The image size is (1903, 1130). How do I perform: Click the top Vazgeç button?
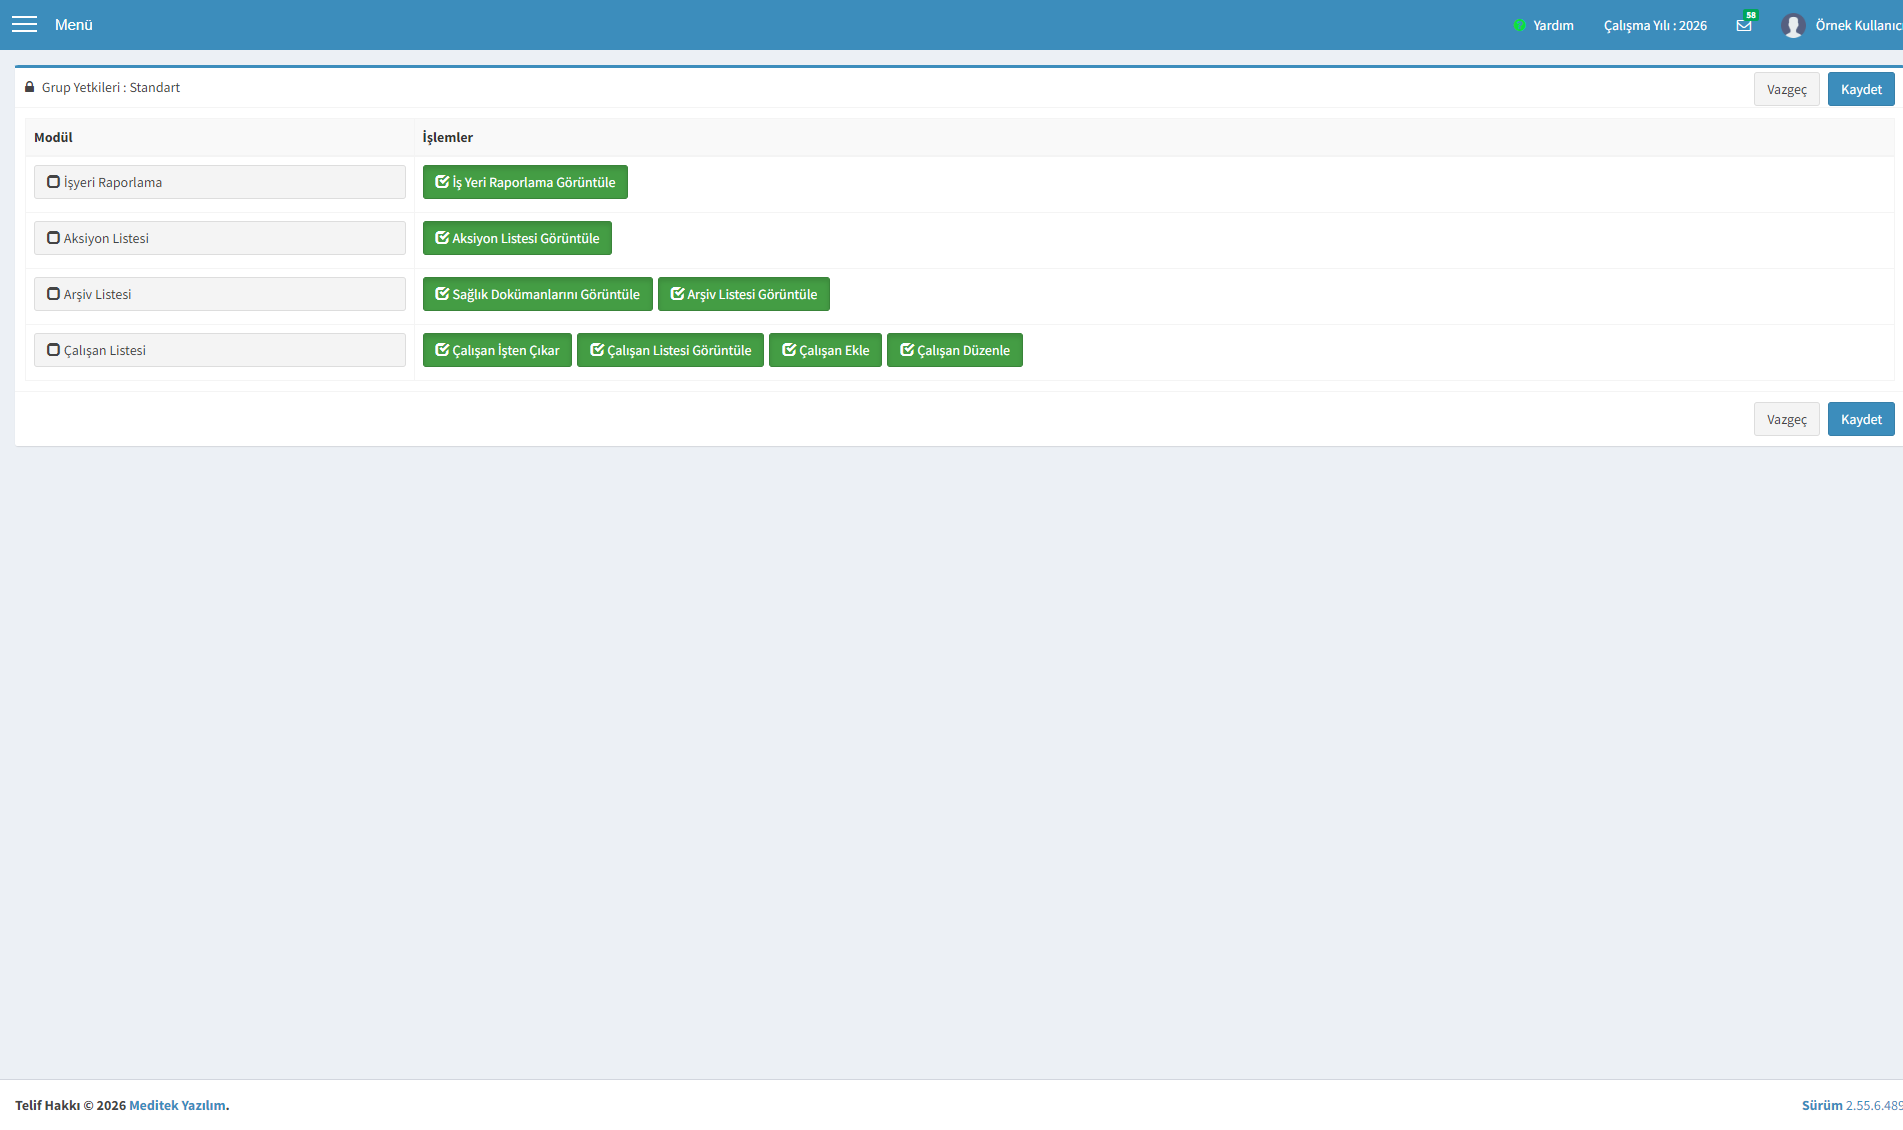click(1786, 89)
